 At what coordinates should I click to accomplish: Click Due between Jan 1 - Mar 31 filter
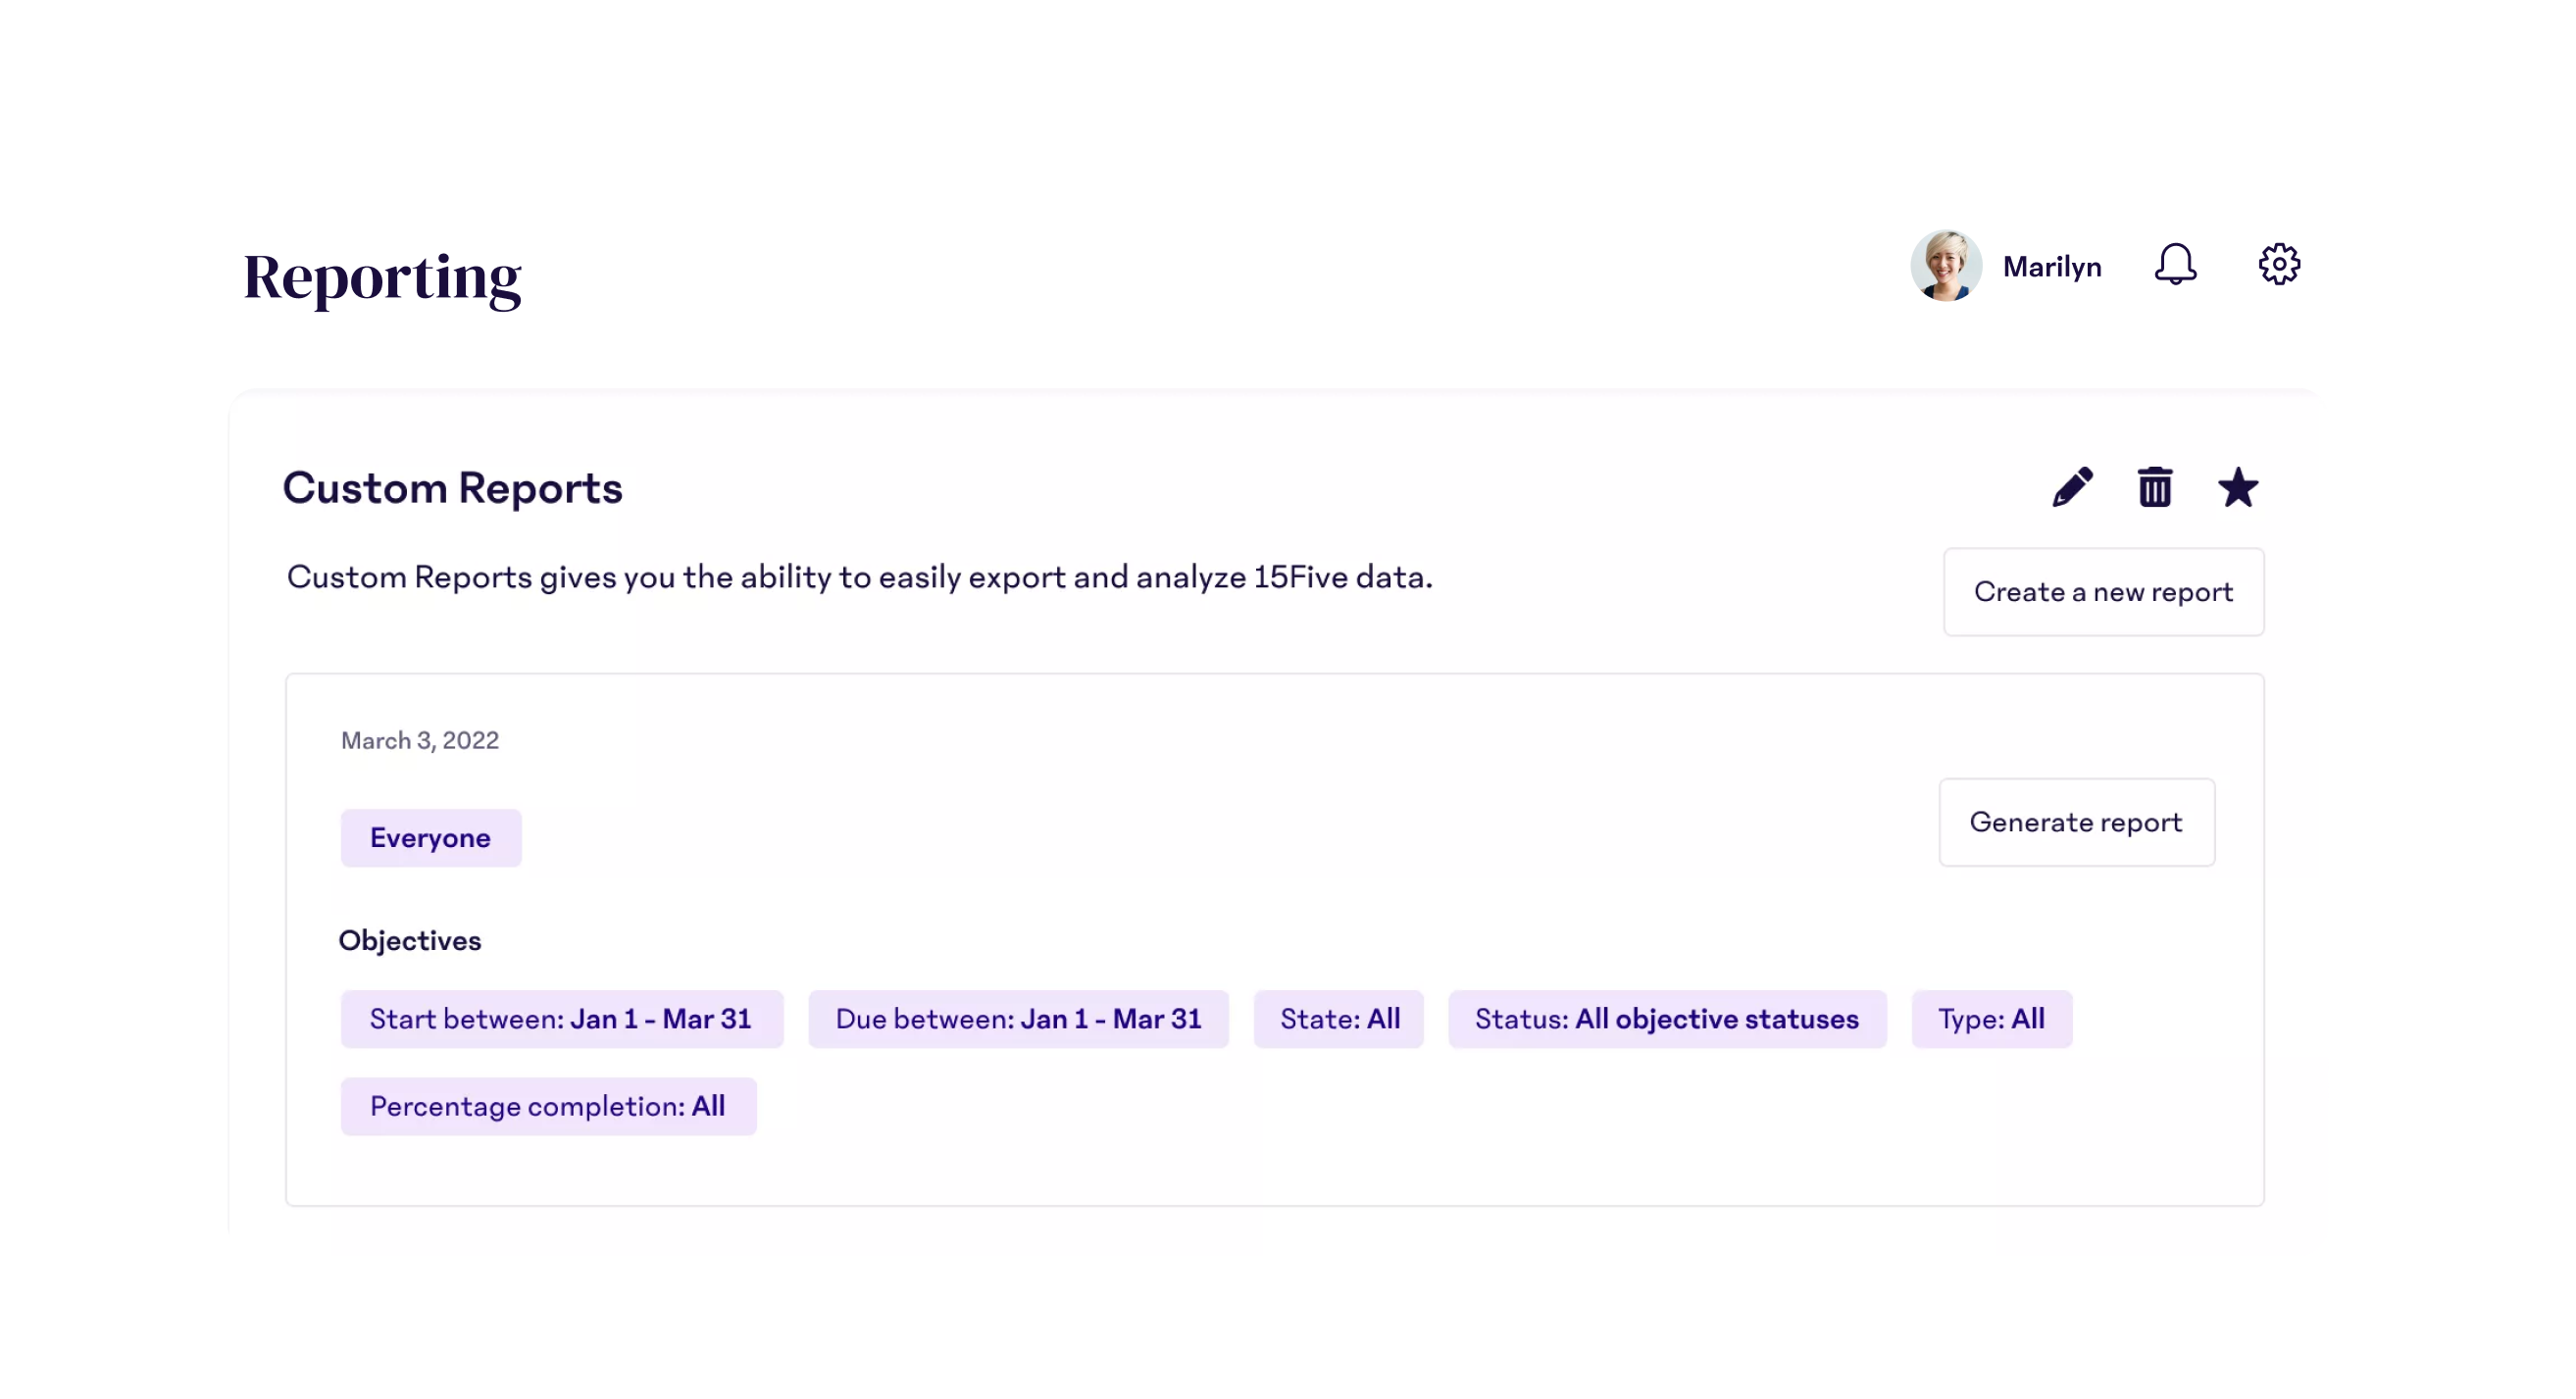[x=1018, y=1019]
